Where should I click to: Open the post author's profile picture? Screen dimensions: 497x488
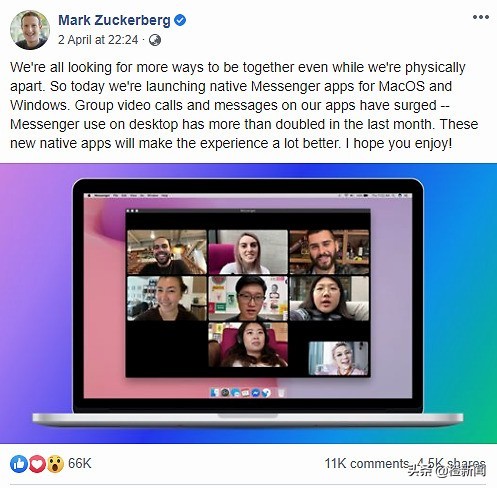(x=30, y=30)
